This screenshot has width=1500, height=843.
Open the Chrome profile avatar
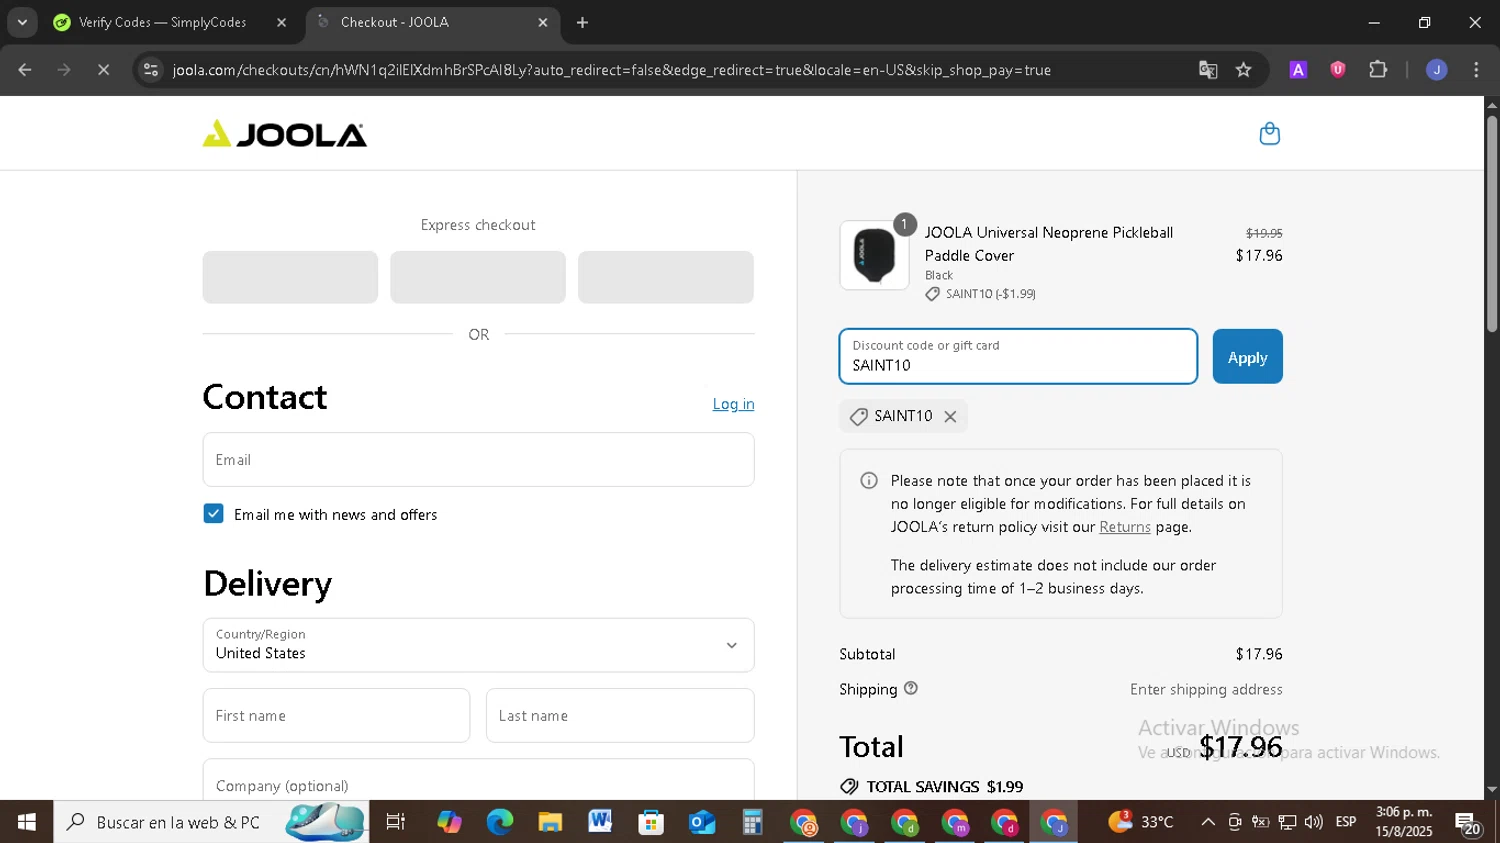pyautogui.click(x=1436, y=70)
